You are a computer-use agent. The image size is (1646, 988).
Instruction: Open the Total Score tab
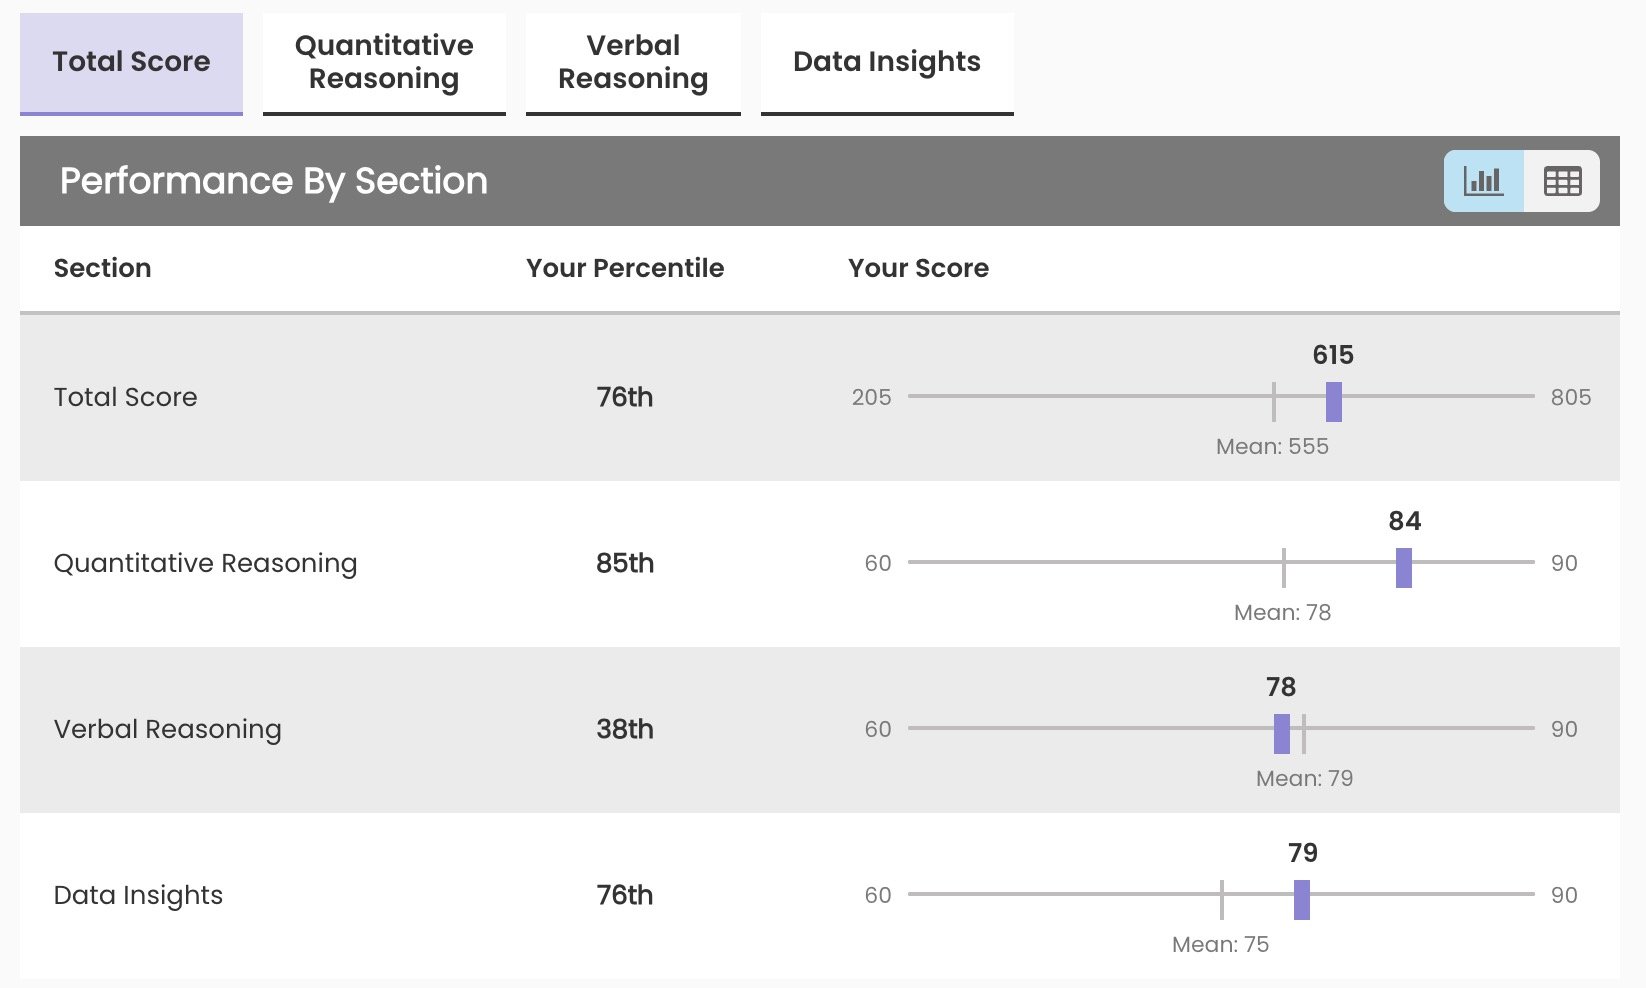point(131,62)
